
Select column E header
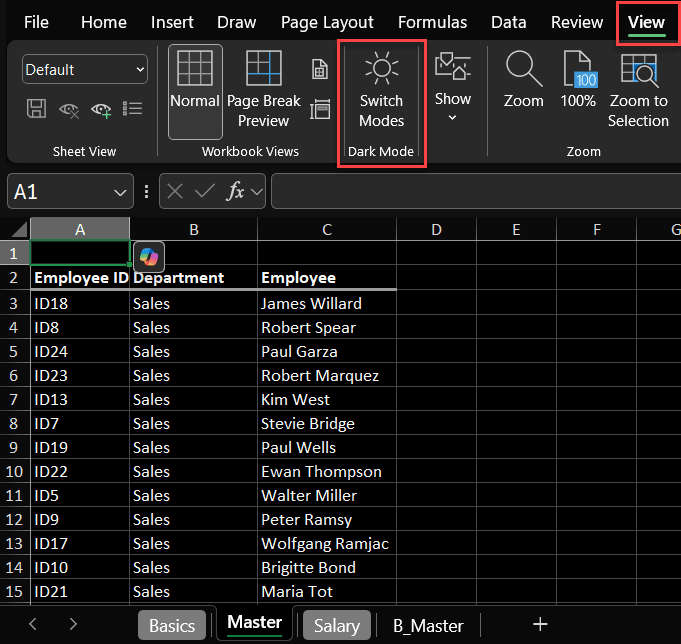click(x=516, y=229)
